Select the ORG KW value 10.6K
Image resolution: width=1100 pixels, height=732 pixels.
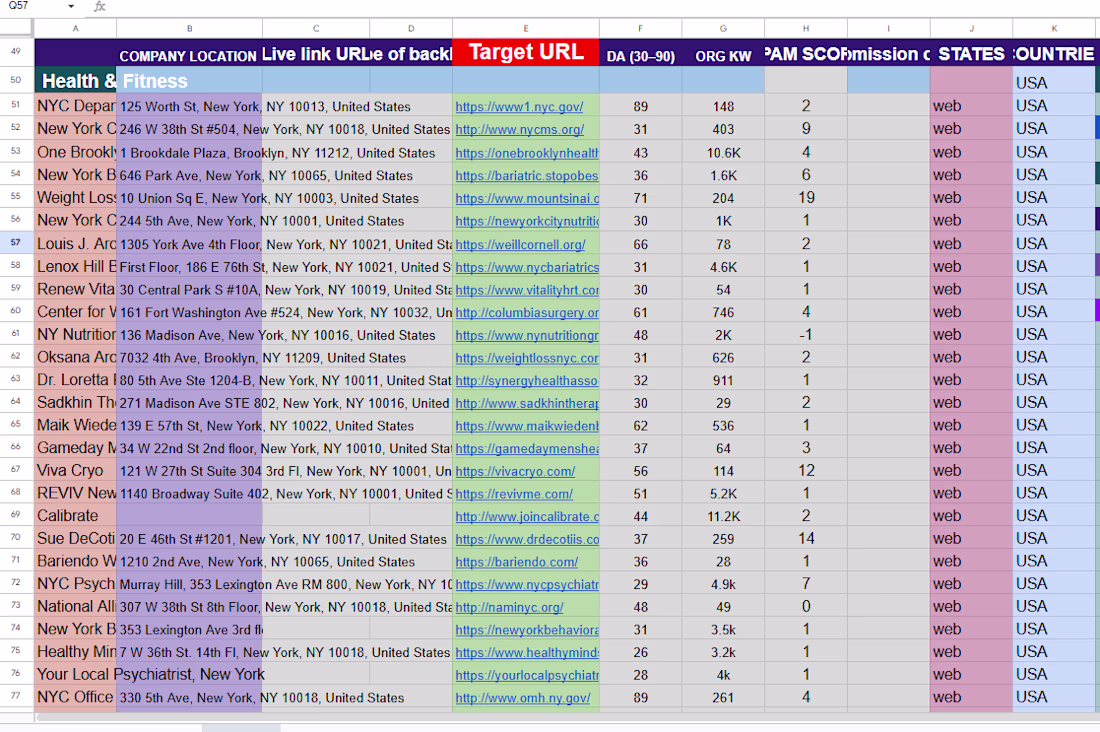pos(723,153)
